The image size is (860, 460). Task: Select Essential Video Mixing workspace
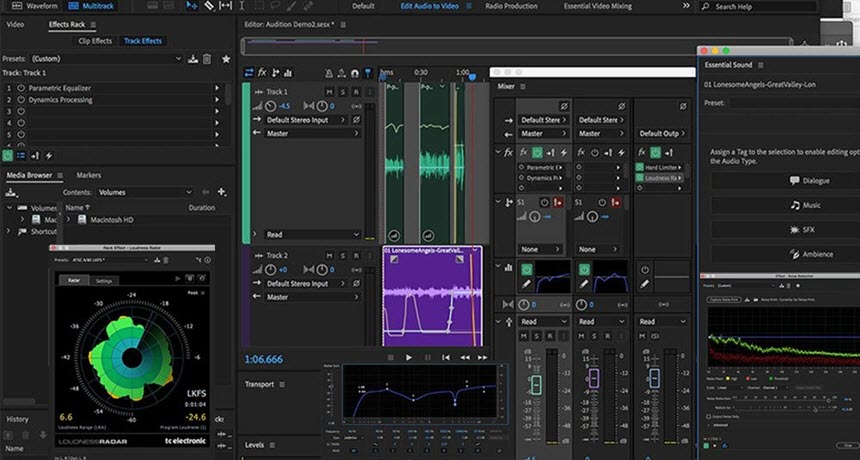pyautogui.click(x=598, y=6)
